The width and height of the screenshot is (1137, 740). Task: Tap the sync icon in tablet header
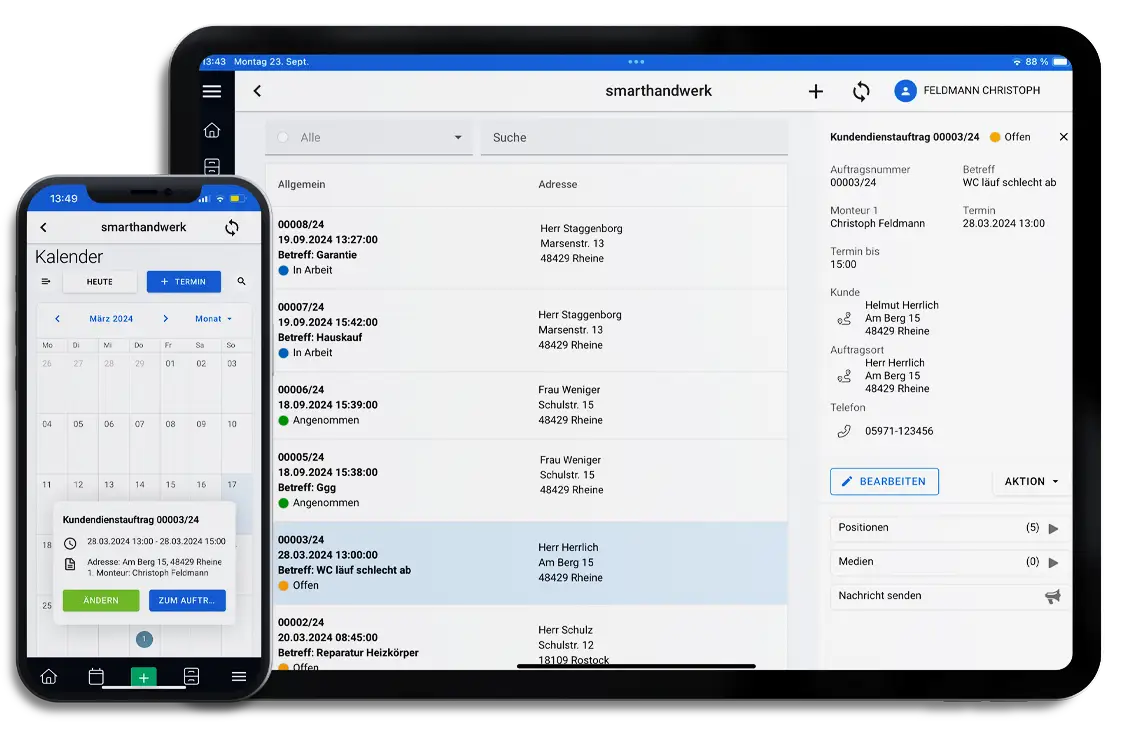861,91
